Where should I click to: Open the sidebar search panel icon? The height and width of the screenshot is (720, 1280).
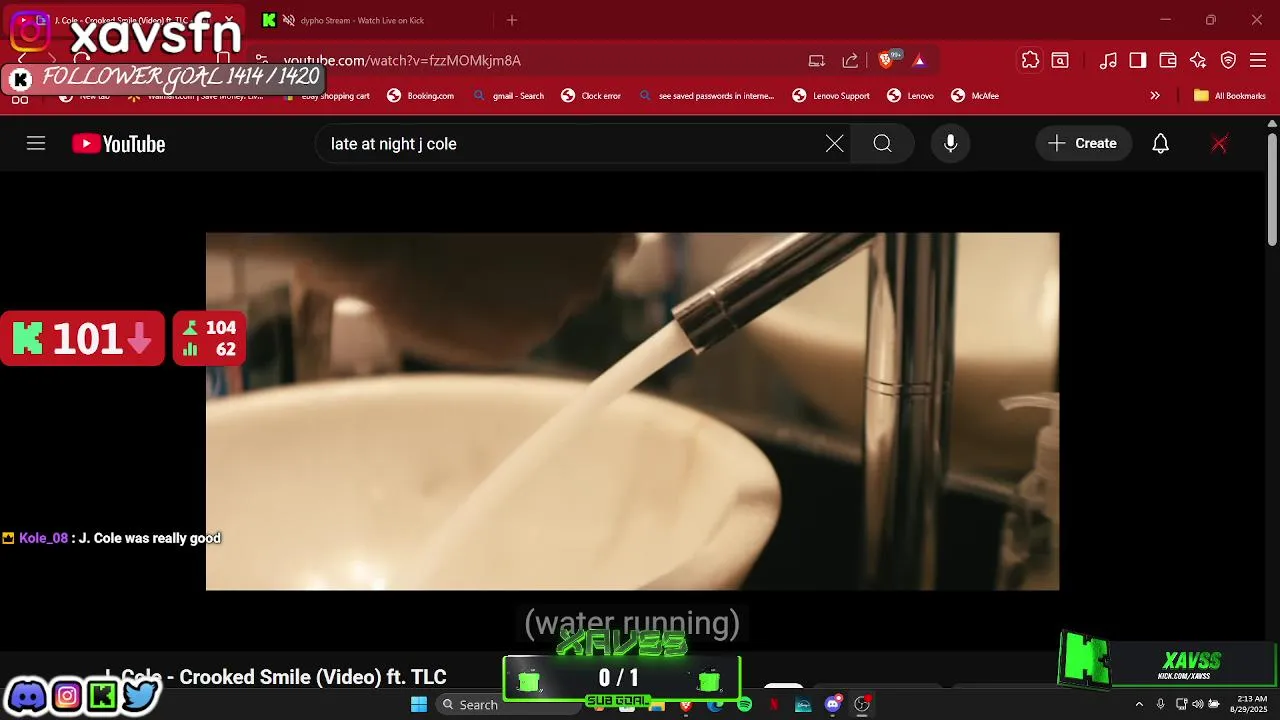pos(1060,61)
